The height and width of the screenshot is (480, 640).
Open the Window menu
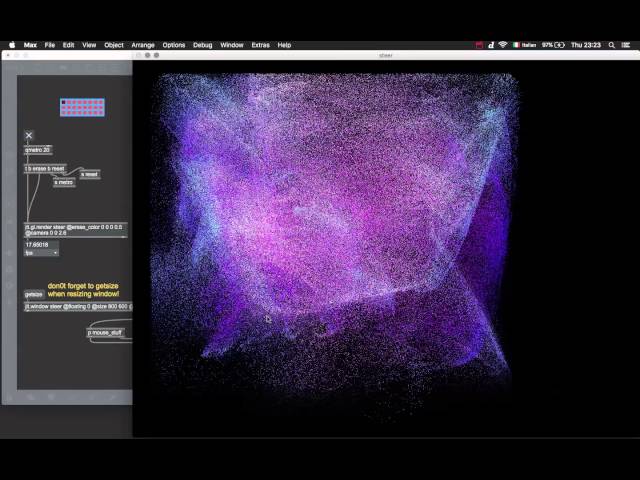[x=232, y=45]
